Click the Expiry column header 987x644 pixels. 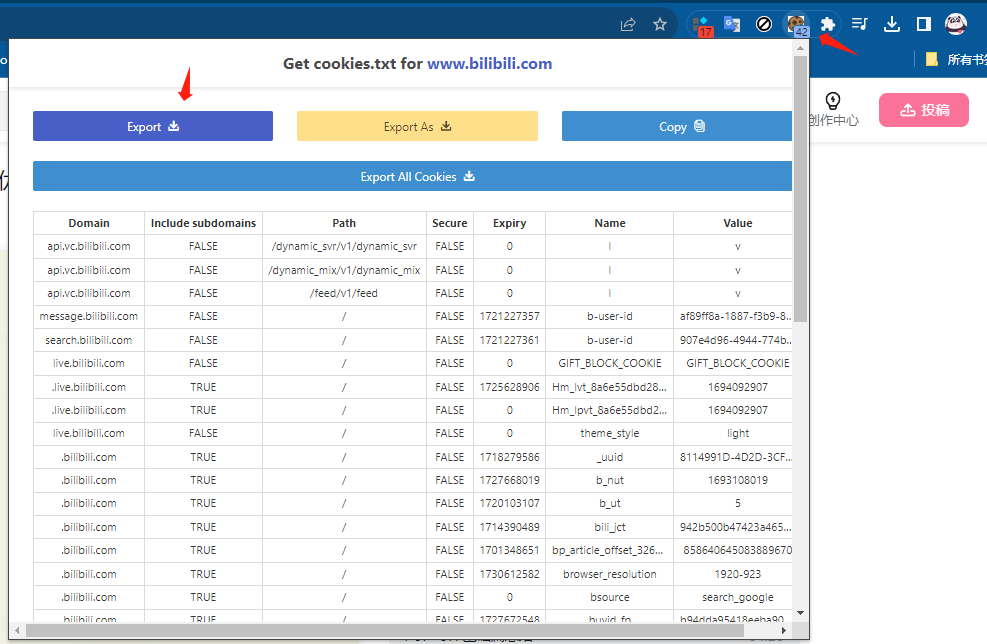[x=509, y=223]
